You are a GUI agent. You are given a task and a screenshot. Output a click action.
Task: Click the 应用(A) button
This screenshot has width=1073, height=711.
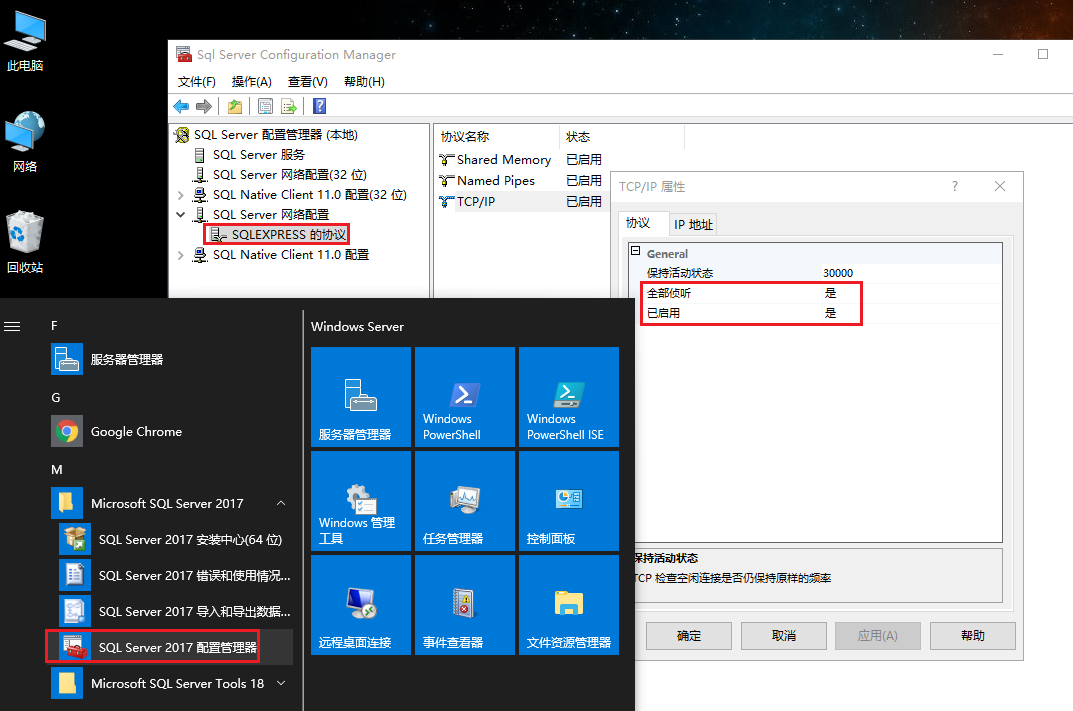tap(877, 635)
